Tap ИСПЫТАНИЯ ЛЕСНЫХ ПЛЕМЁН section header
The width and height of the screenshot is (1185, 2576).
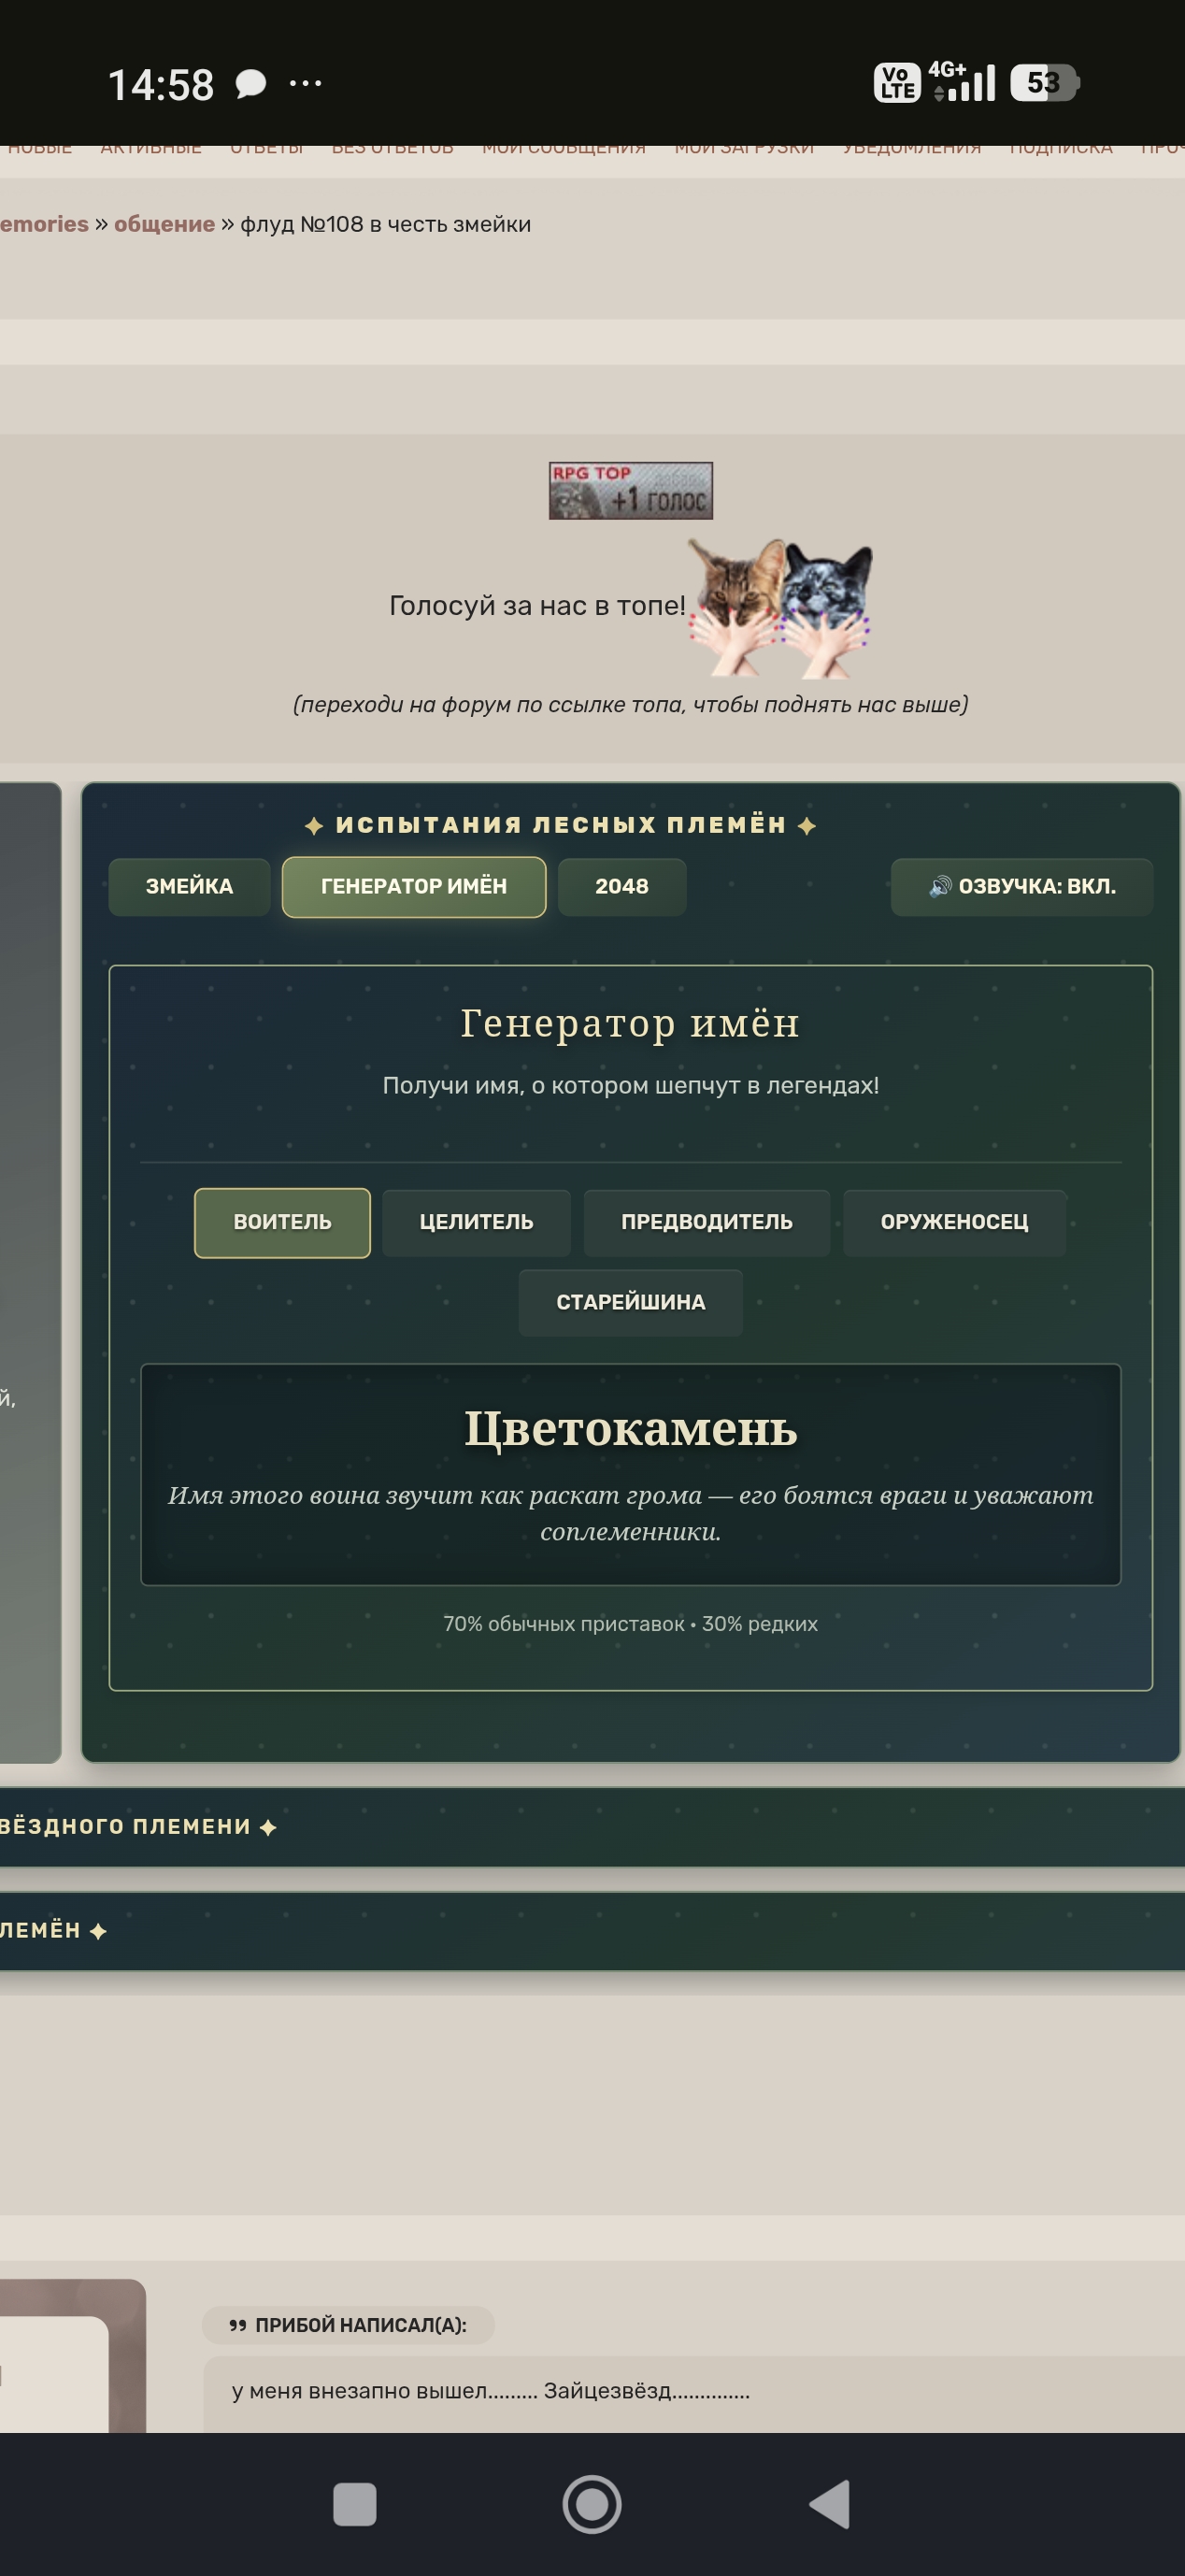(x=561, y=825)
